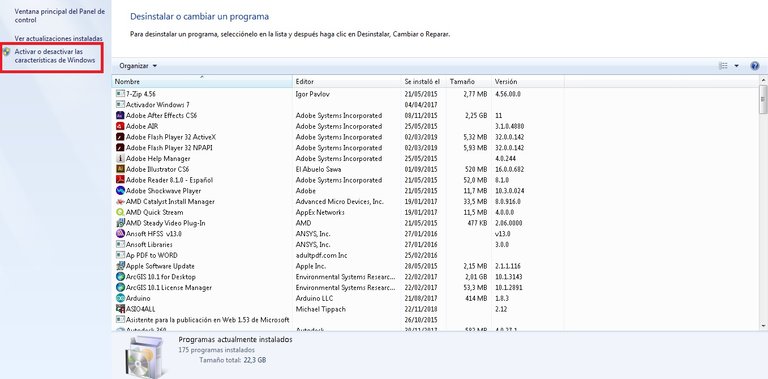Image resolution: width=768 pixels, height=379 pixels.
Task: Select version 10.3.0.024 cell
Action: [x=509, y=190]
